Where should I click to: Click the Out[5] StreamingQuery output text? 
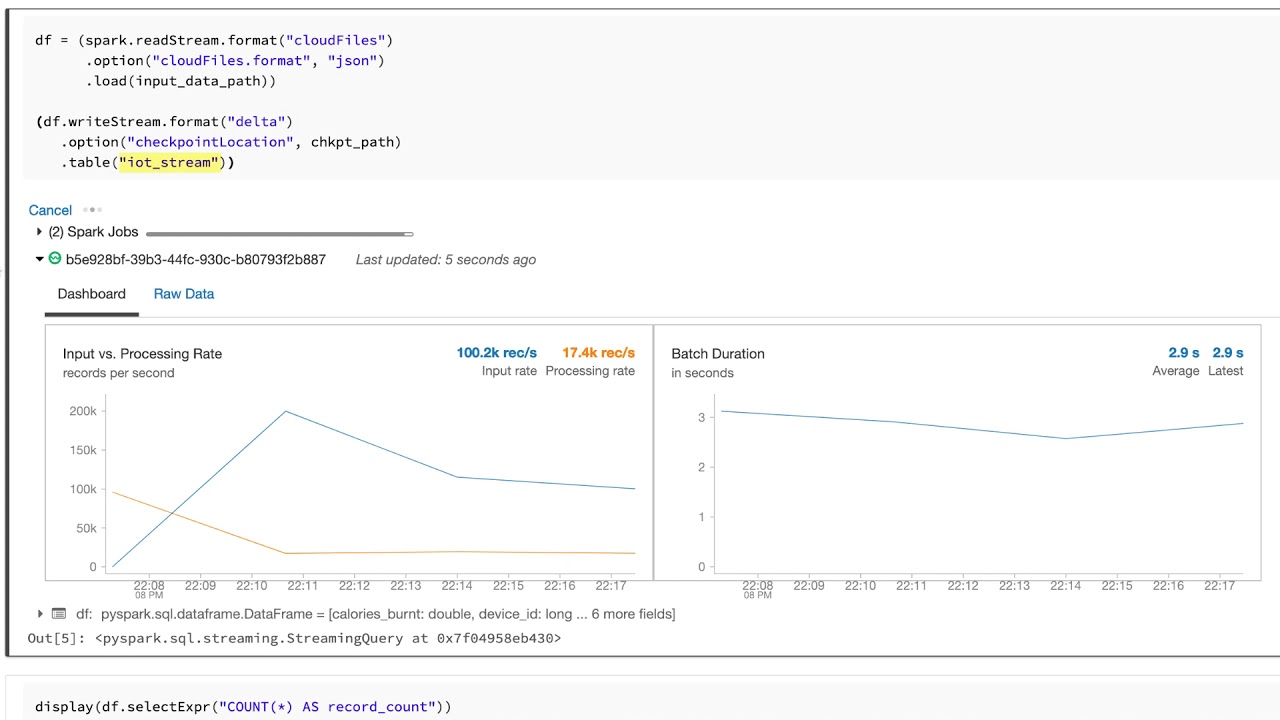click(x=294, y=637)
